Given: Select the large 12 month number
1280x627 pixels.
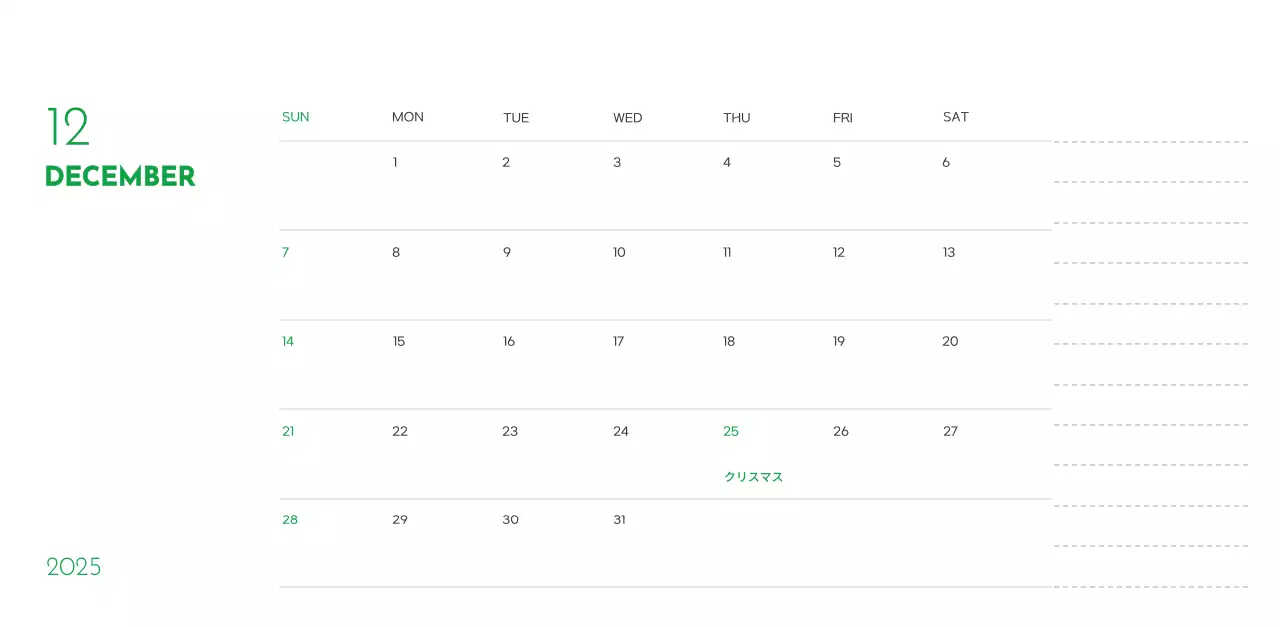Looking at the screenshot, I should [x=68, y=127].
